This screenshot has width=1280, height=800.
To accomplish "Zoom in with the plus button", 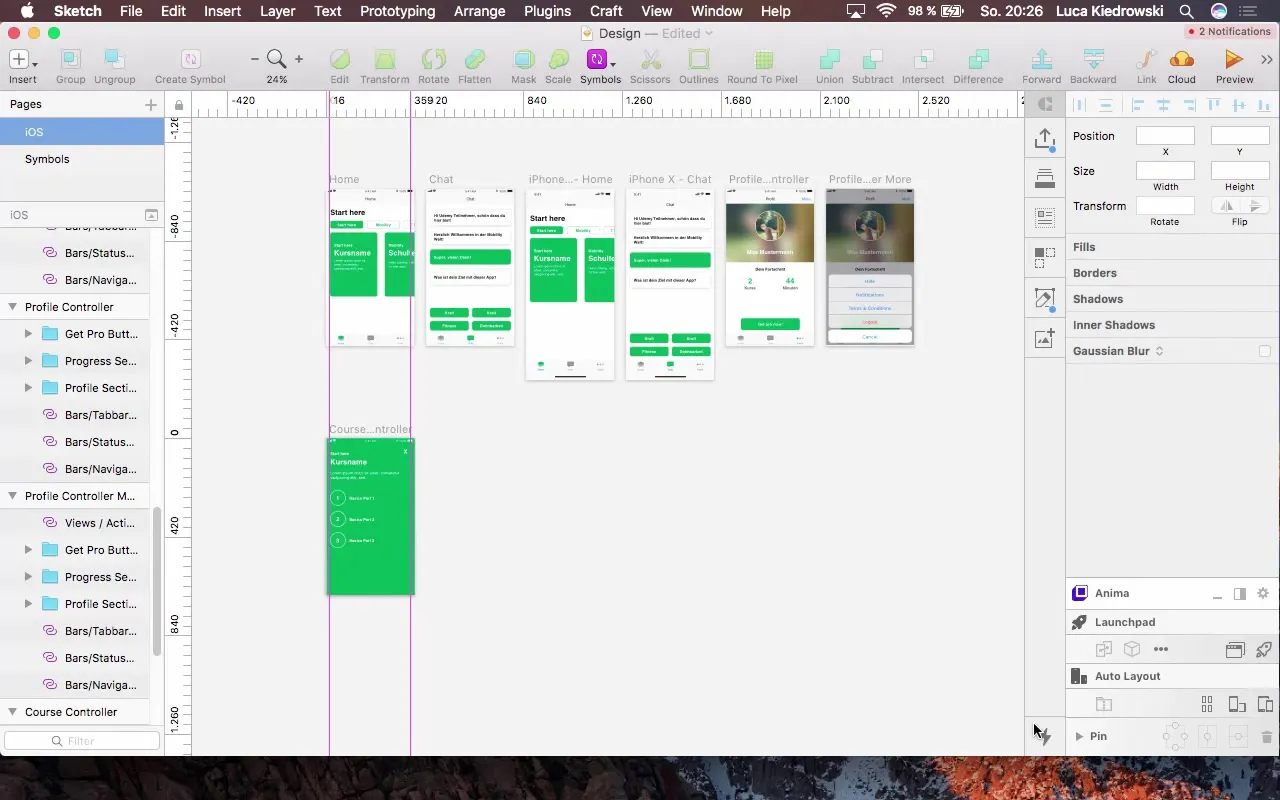I will pos(298,59).
